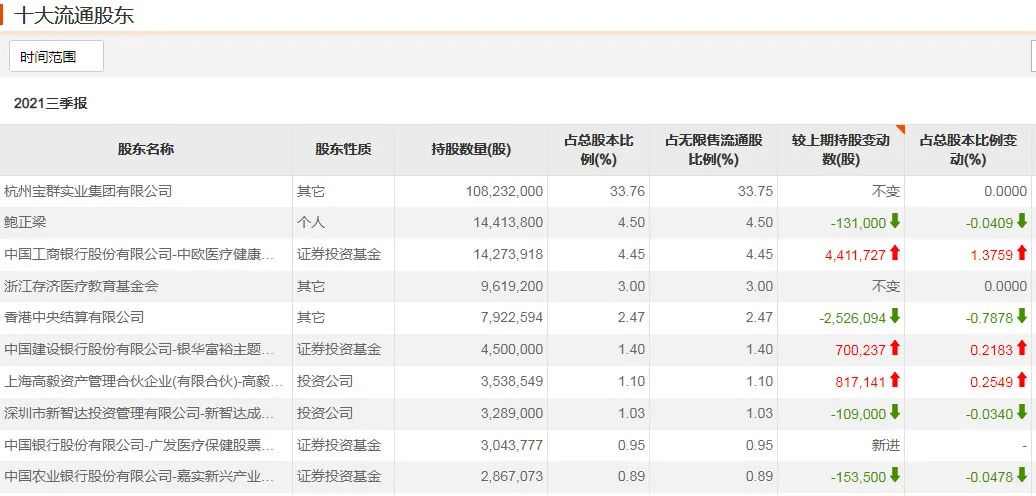Click green down arrow next to -0.0478
The width and height of the screenshot is (1036, 496).
coord(1021,475)
